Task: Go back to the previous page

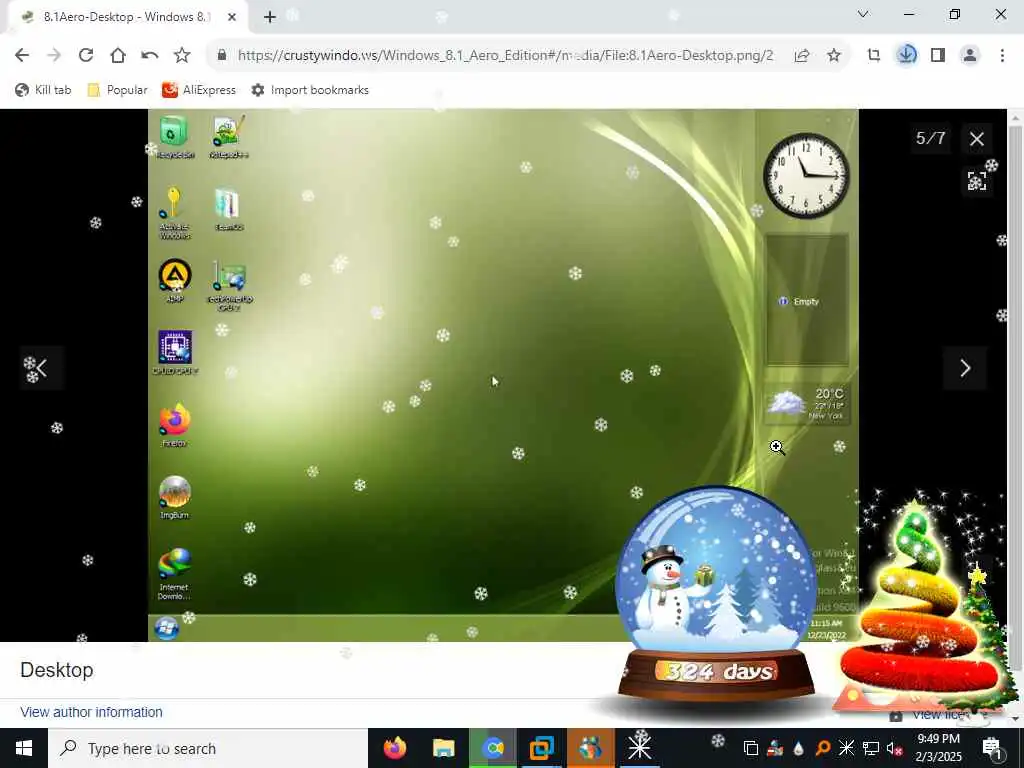Action: [22, 56]
